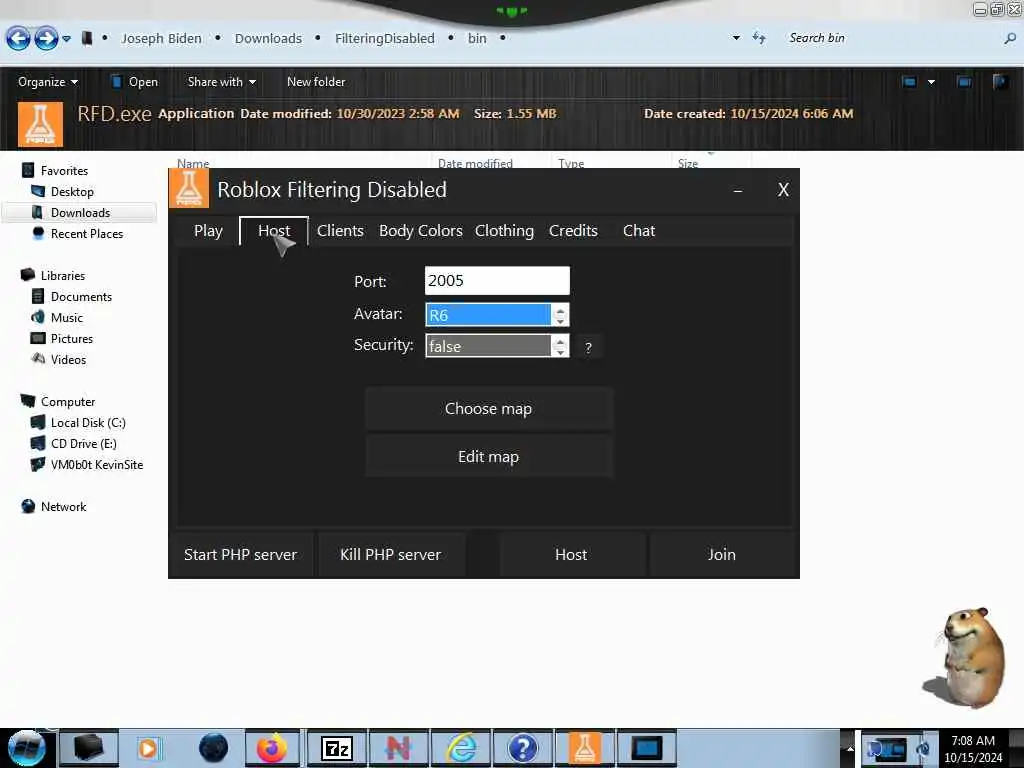
Task: Open the Start menu orb
Action: [26, 748]
